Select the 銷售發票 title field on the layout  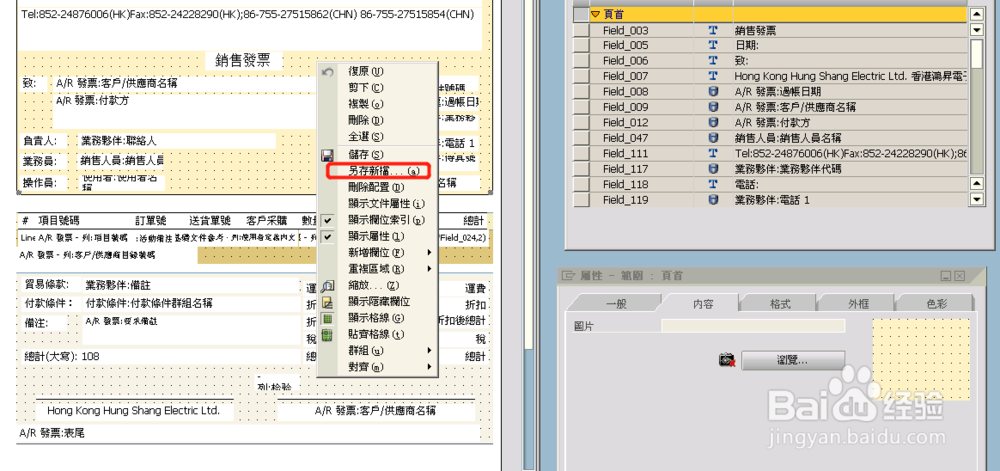point(243,61)
